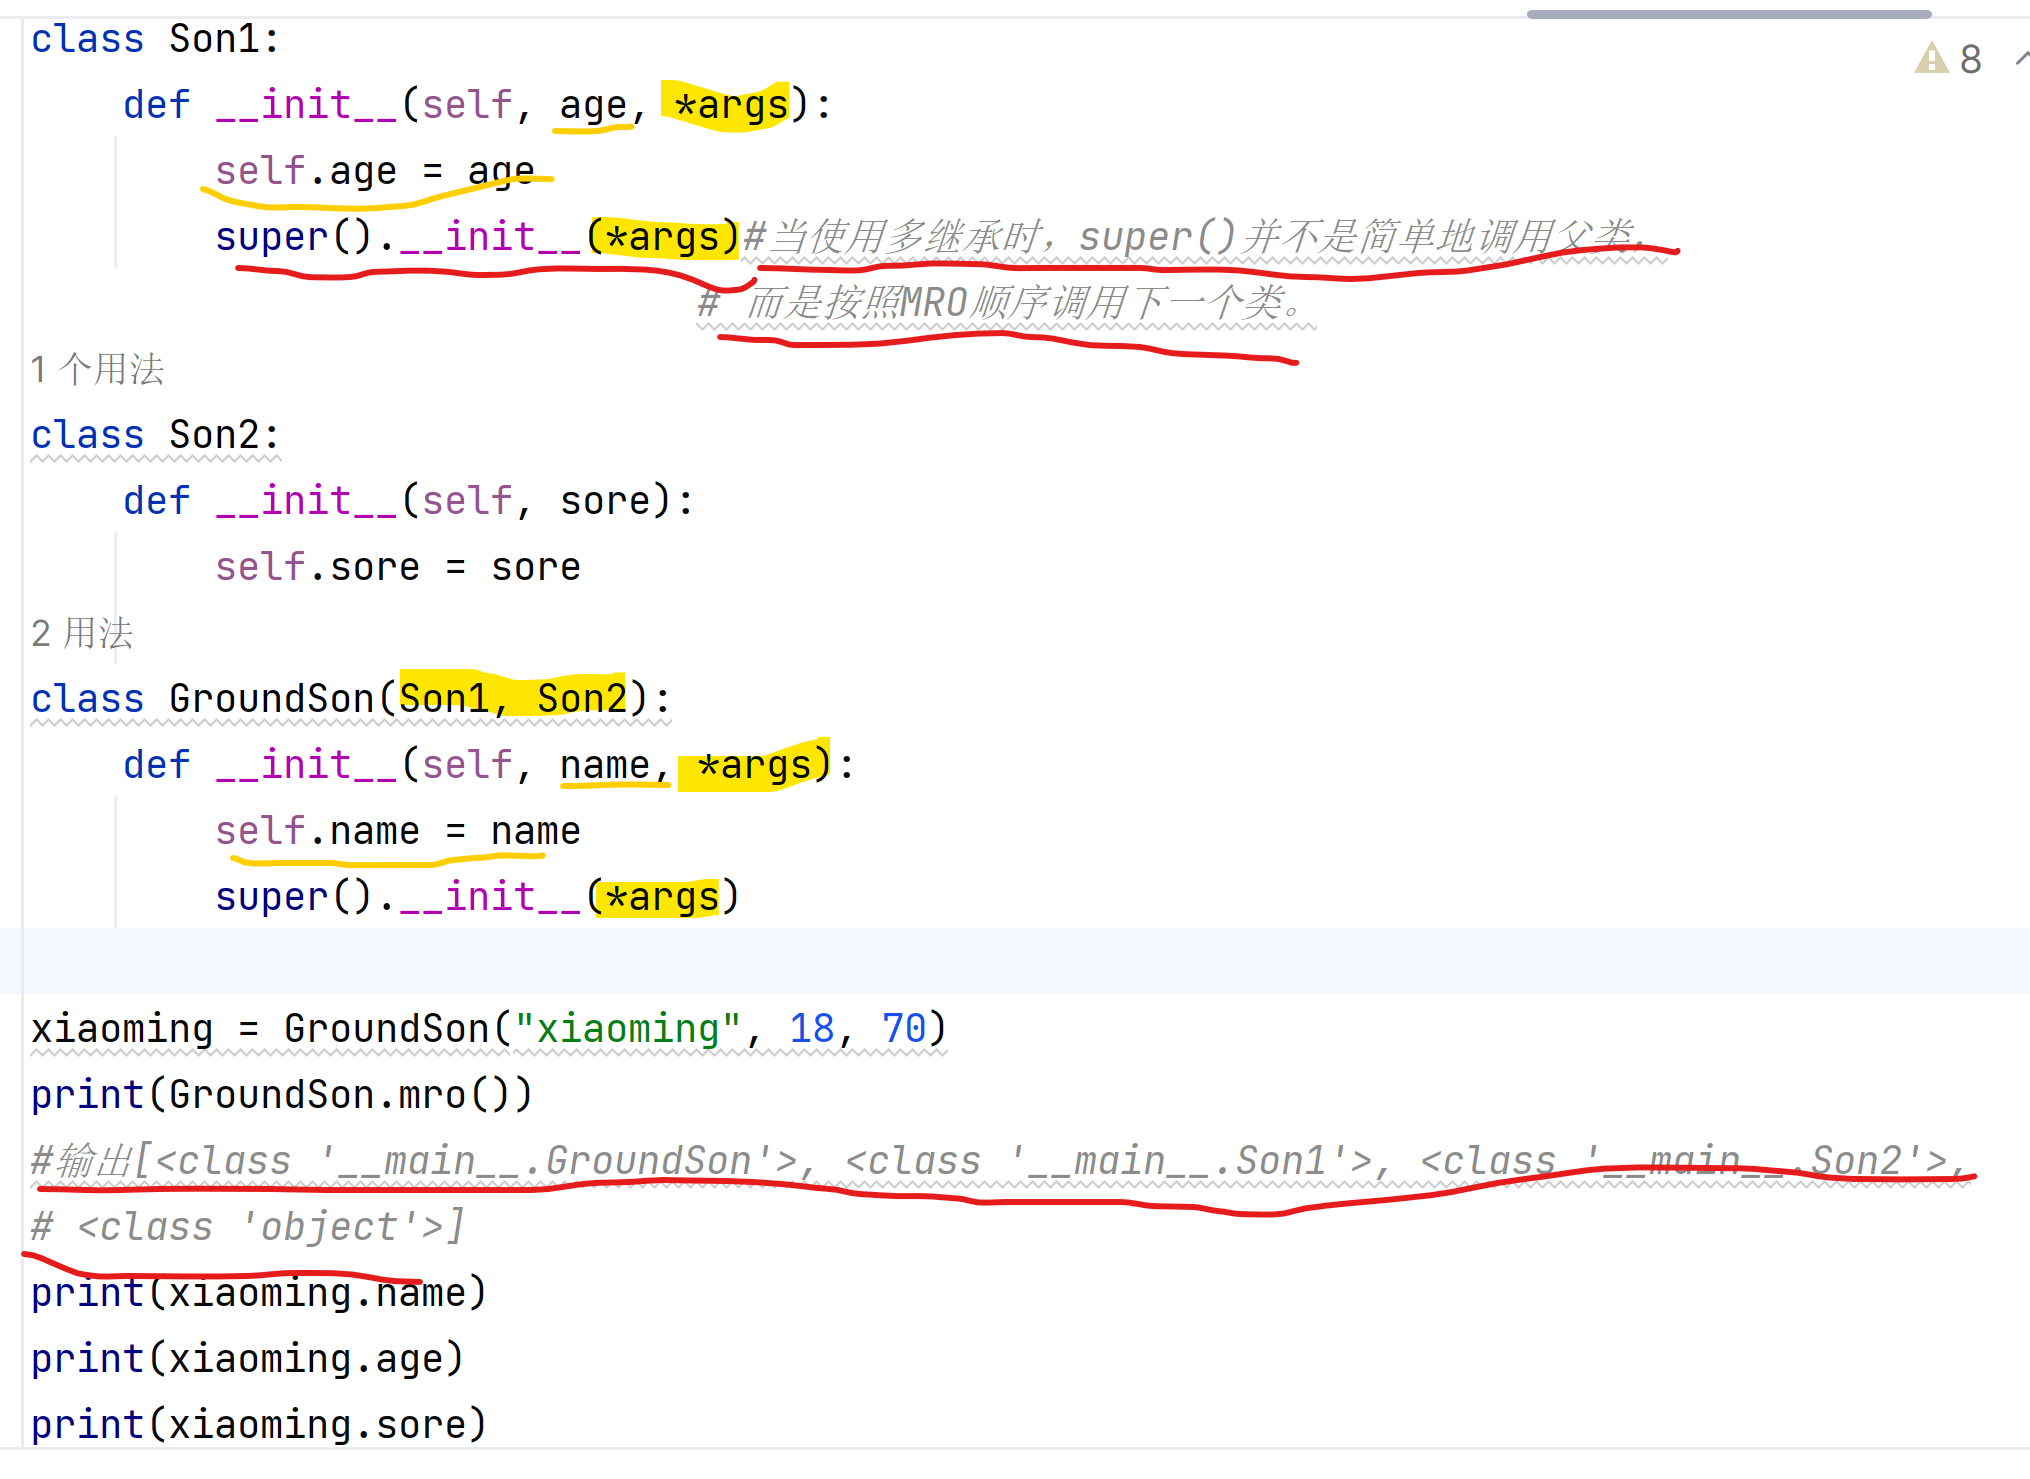
Task: Click the 'age' parameter in Son1 __init__
Action: pyautogui.click(x=593, y=105)
